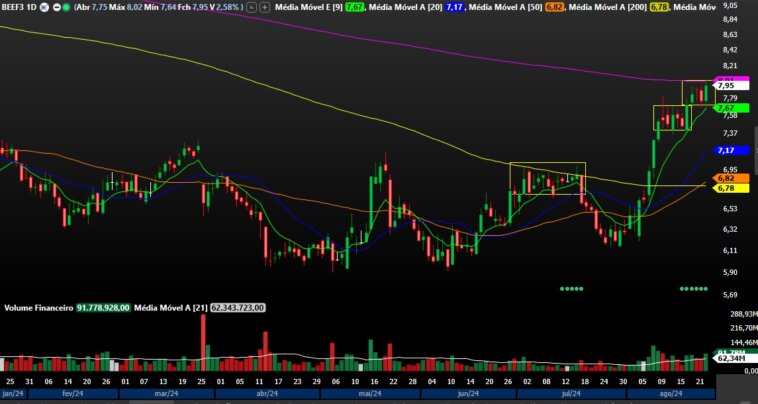This screenshot has width=758, height=404.
Task: Click the round blue icon beside 1D
Action: (45, 7)
